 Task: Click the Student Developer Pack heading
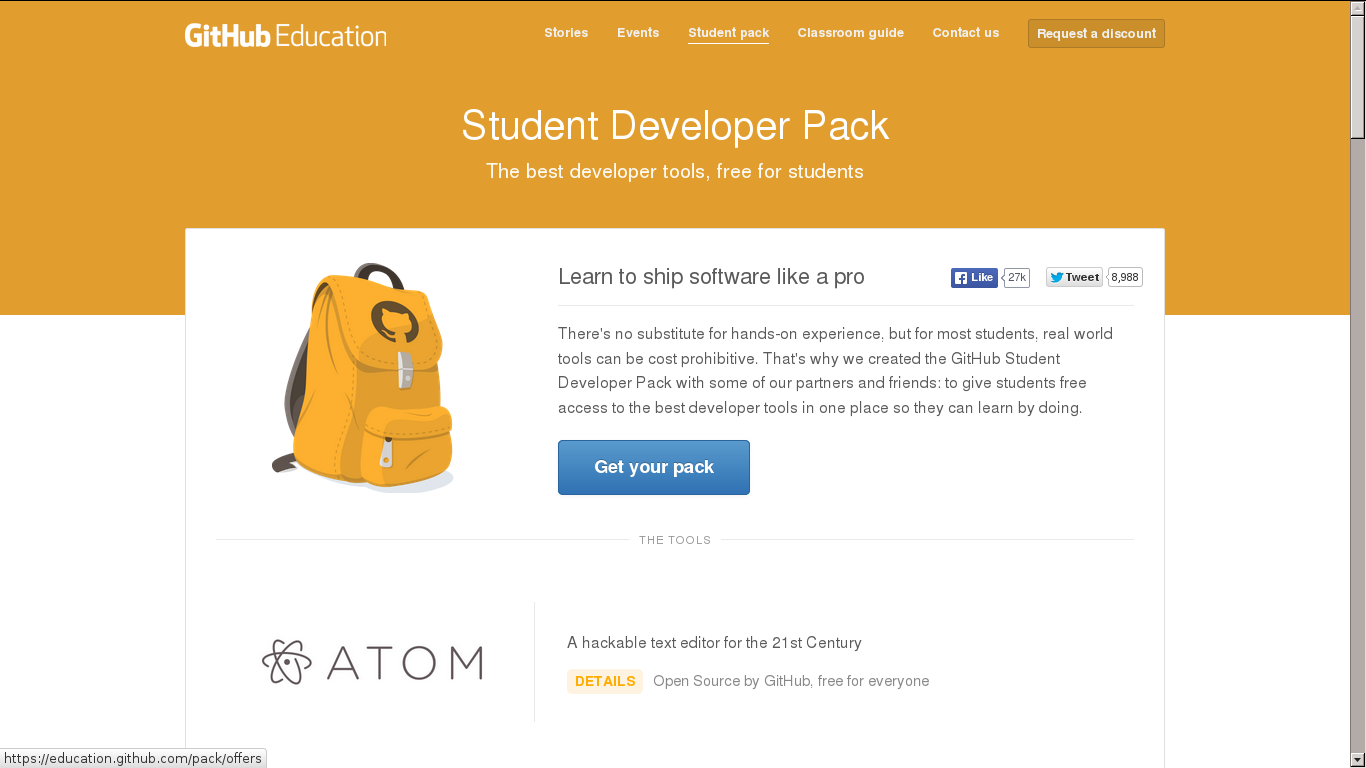point(675,126)
